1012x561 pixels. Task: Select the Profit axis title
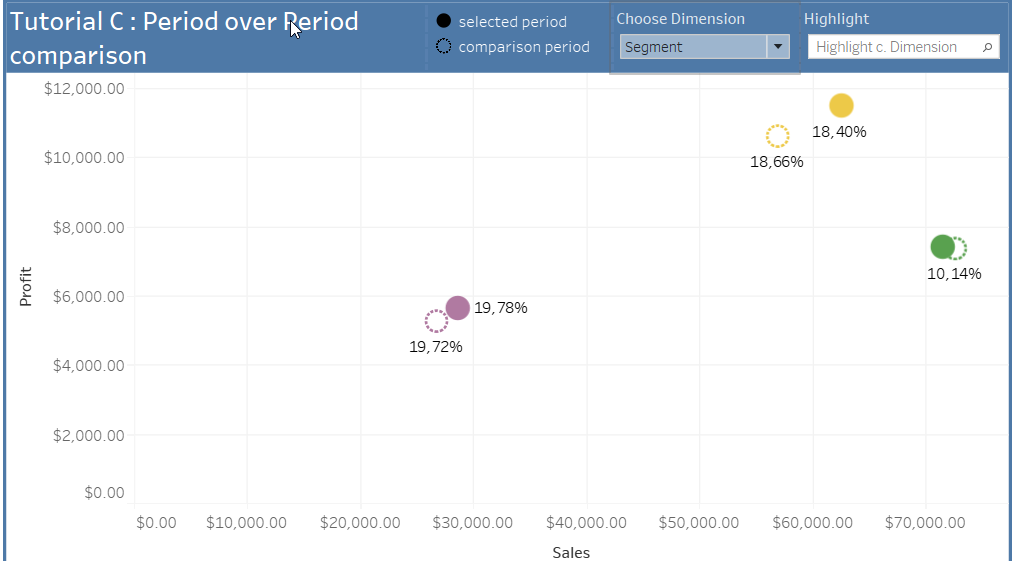pos(26,286)
